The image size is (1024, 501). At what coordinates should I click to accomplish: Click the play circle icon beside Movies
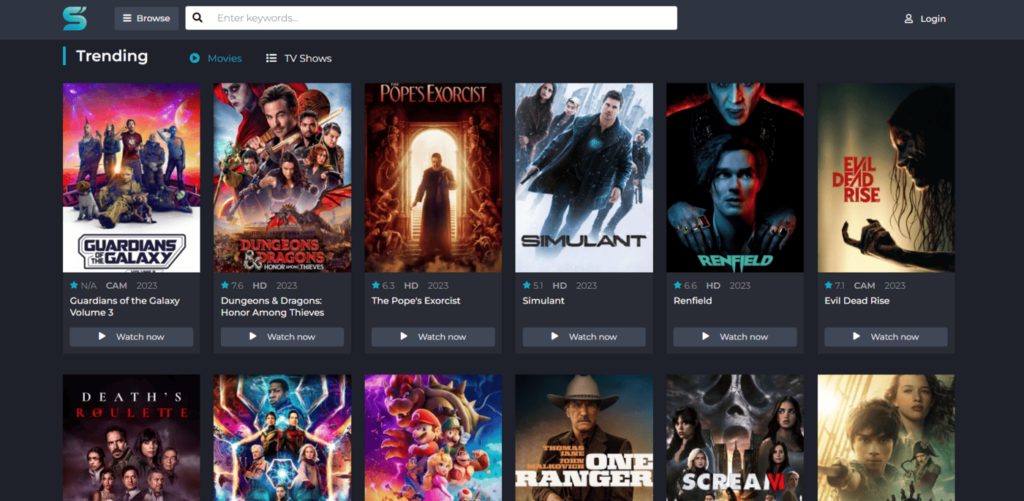coord(195,58)
